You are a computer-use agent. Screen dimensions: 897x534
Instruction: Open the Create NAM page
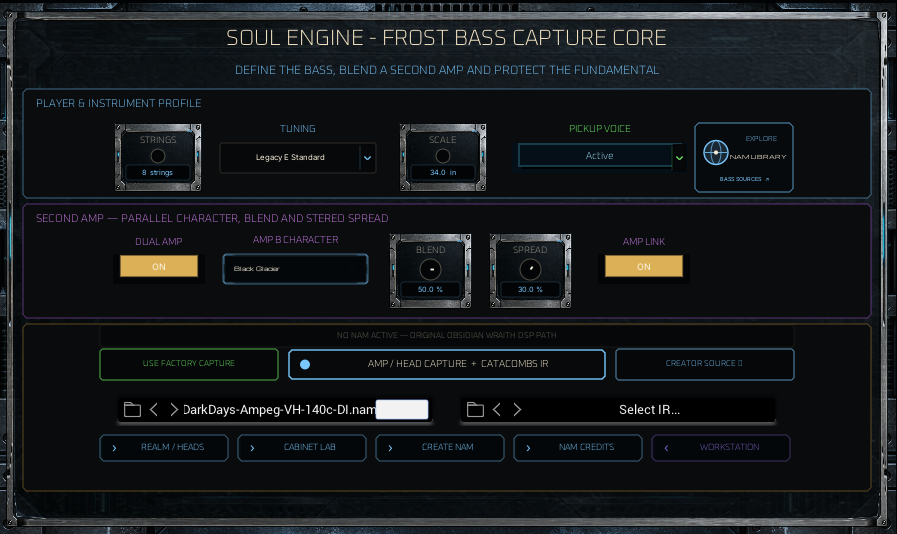440,448
